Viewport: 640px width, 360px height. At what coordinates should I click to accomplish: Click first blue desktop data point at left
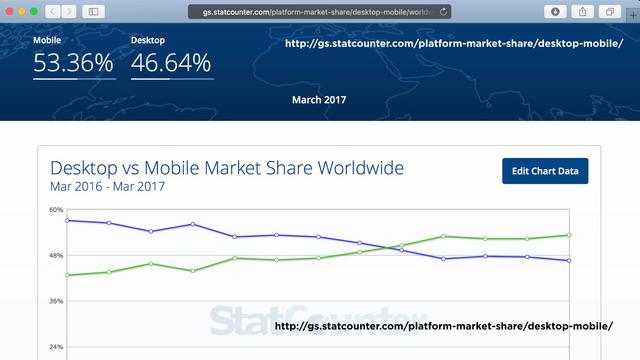[67, 220]
